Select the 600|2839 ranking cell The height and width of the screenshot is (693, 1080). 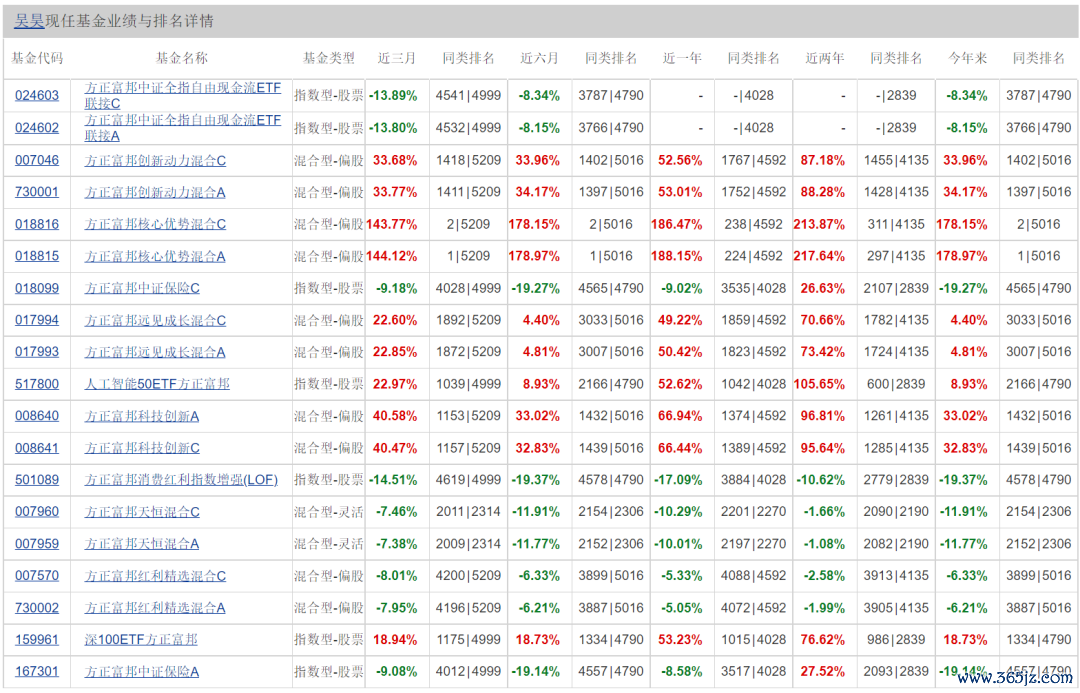coord(896,384)
